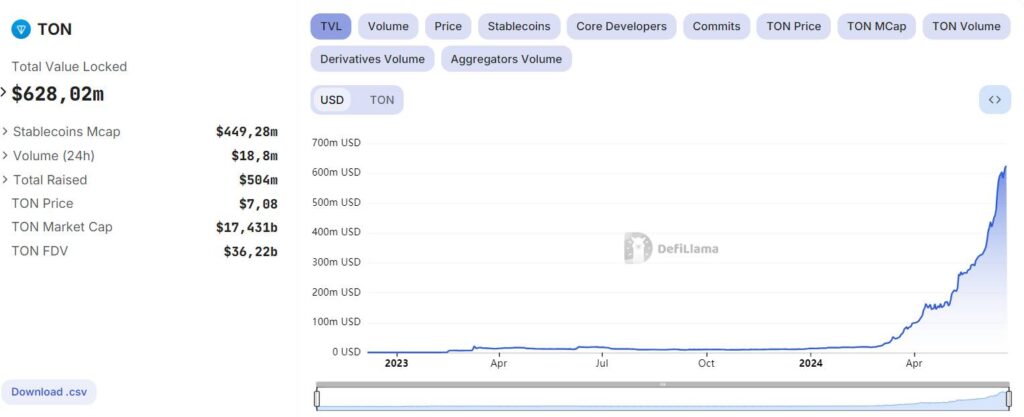Click the Total Value Locked label

(69, 67)
